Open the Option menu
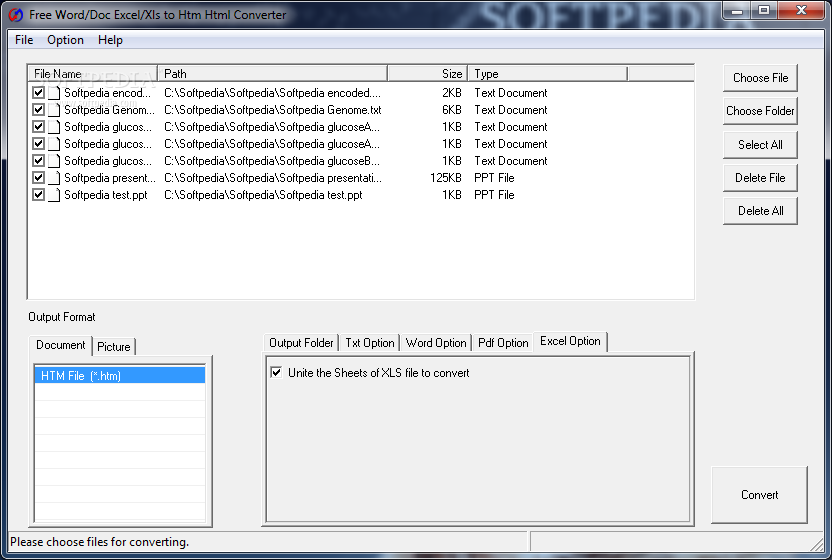Viewport: 832px width, 560px height. pyautogui.click(x=65, y=40)
